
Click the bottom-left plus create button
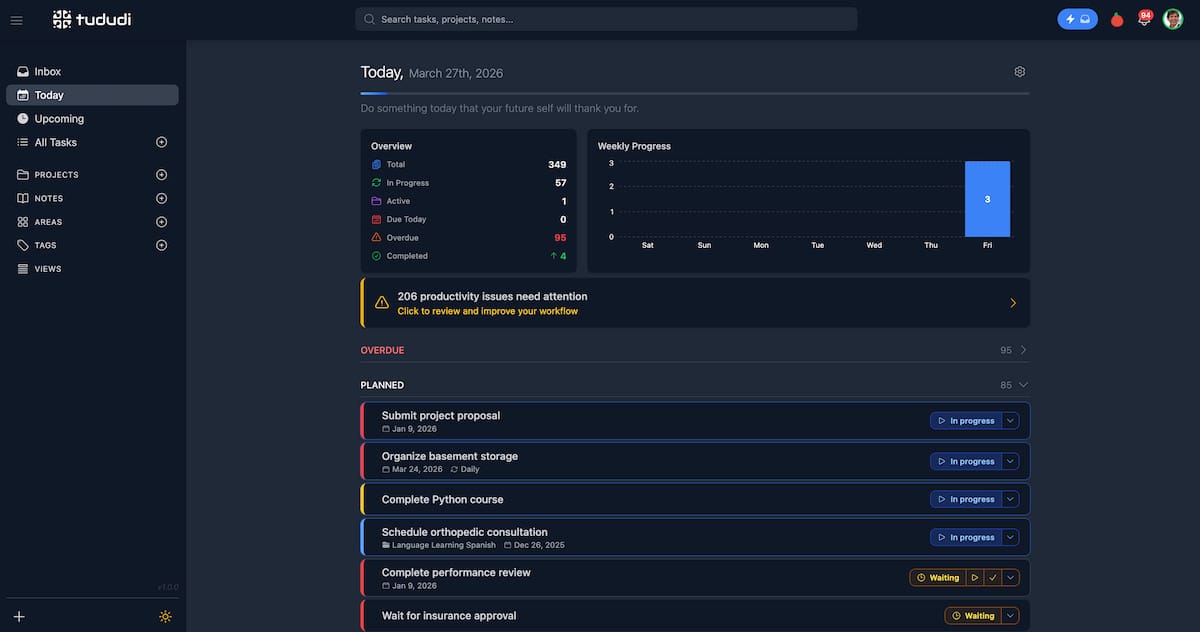(x=19, y=616)
